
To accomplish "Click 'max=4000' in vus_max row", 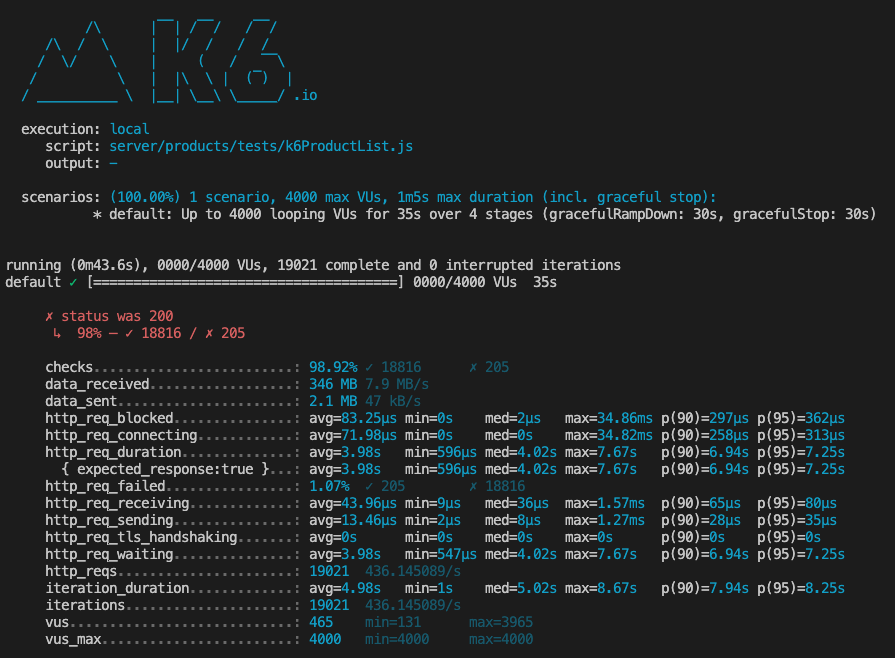I will (x=501, y=640).
